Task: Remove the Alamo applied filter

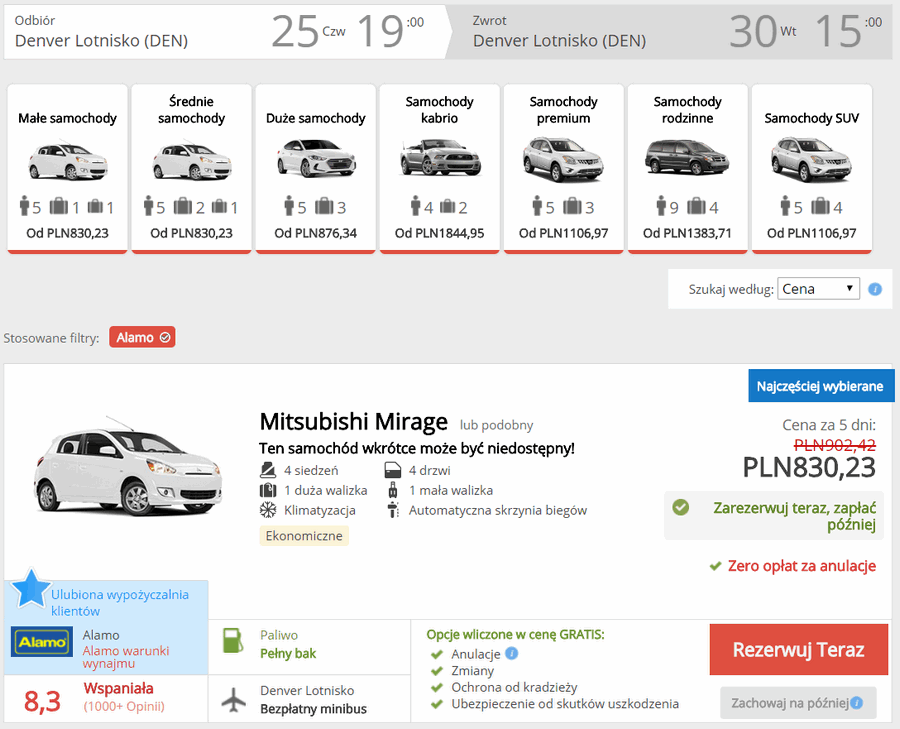Action: pos(142,338)
